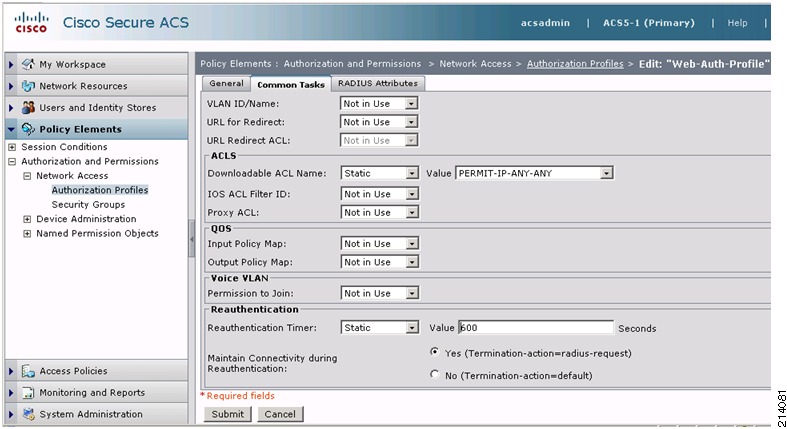This screenshot has height=429, width=787.
Task: Click the ACS5-1 (Primary) label
Action: point(649,23)
